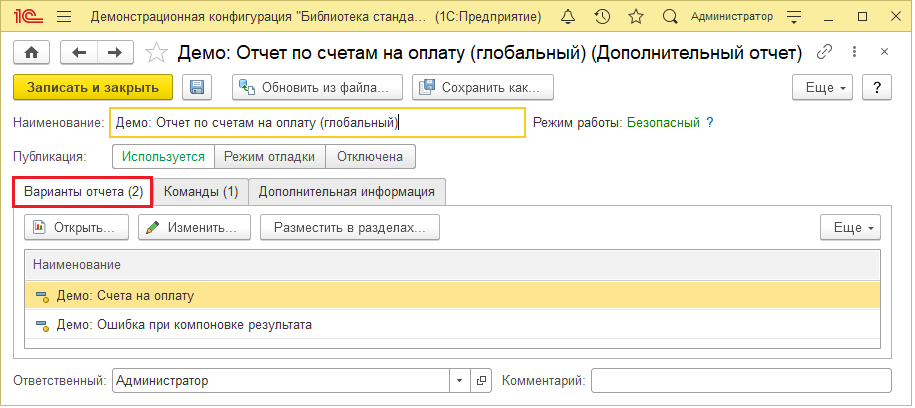Click into the Комментарий field
The image size is (915, 408).
coord(741,381)
